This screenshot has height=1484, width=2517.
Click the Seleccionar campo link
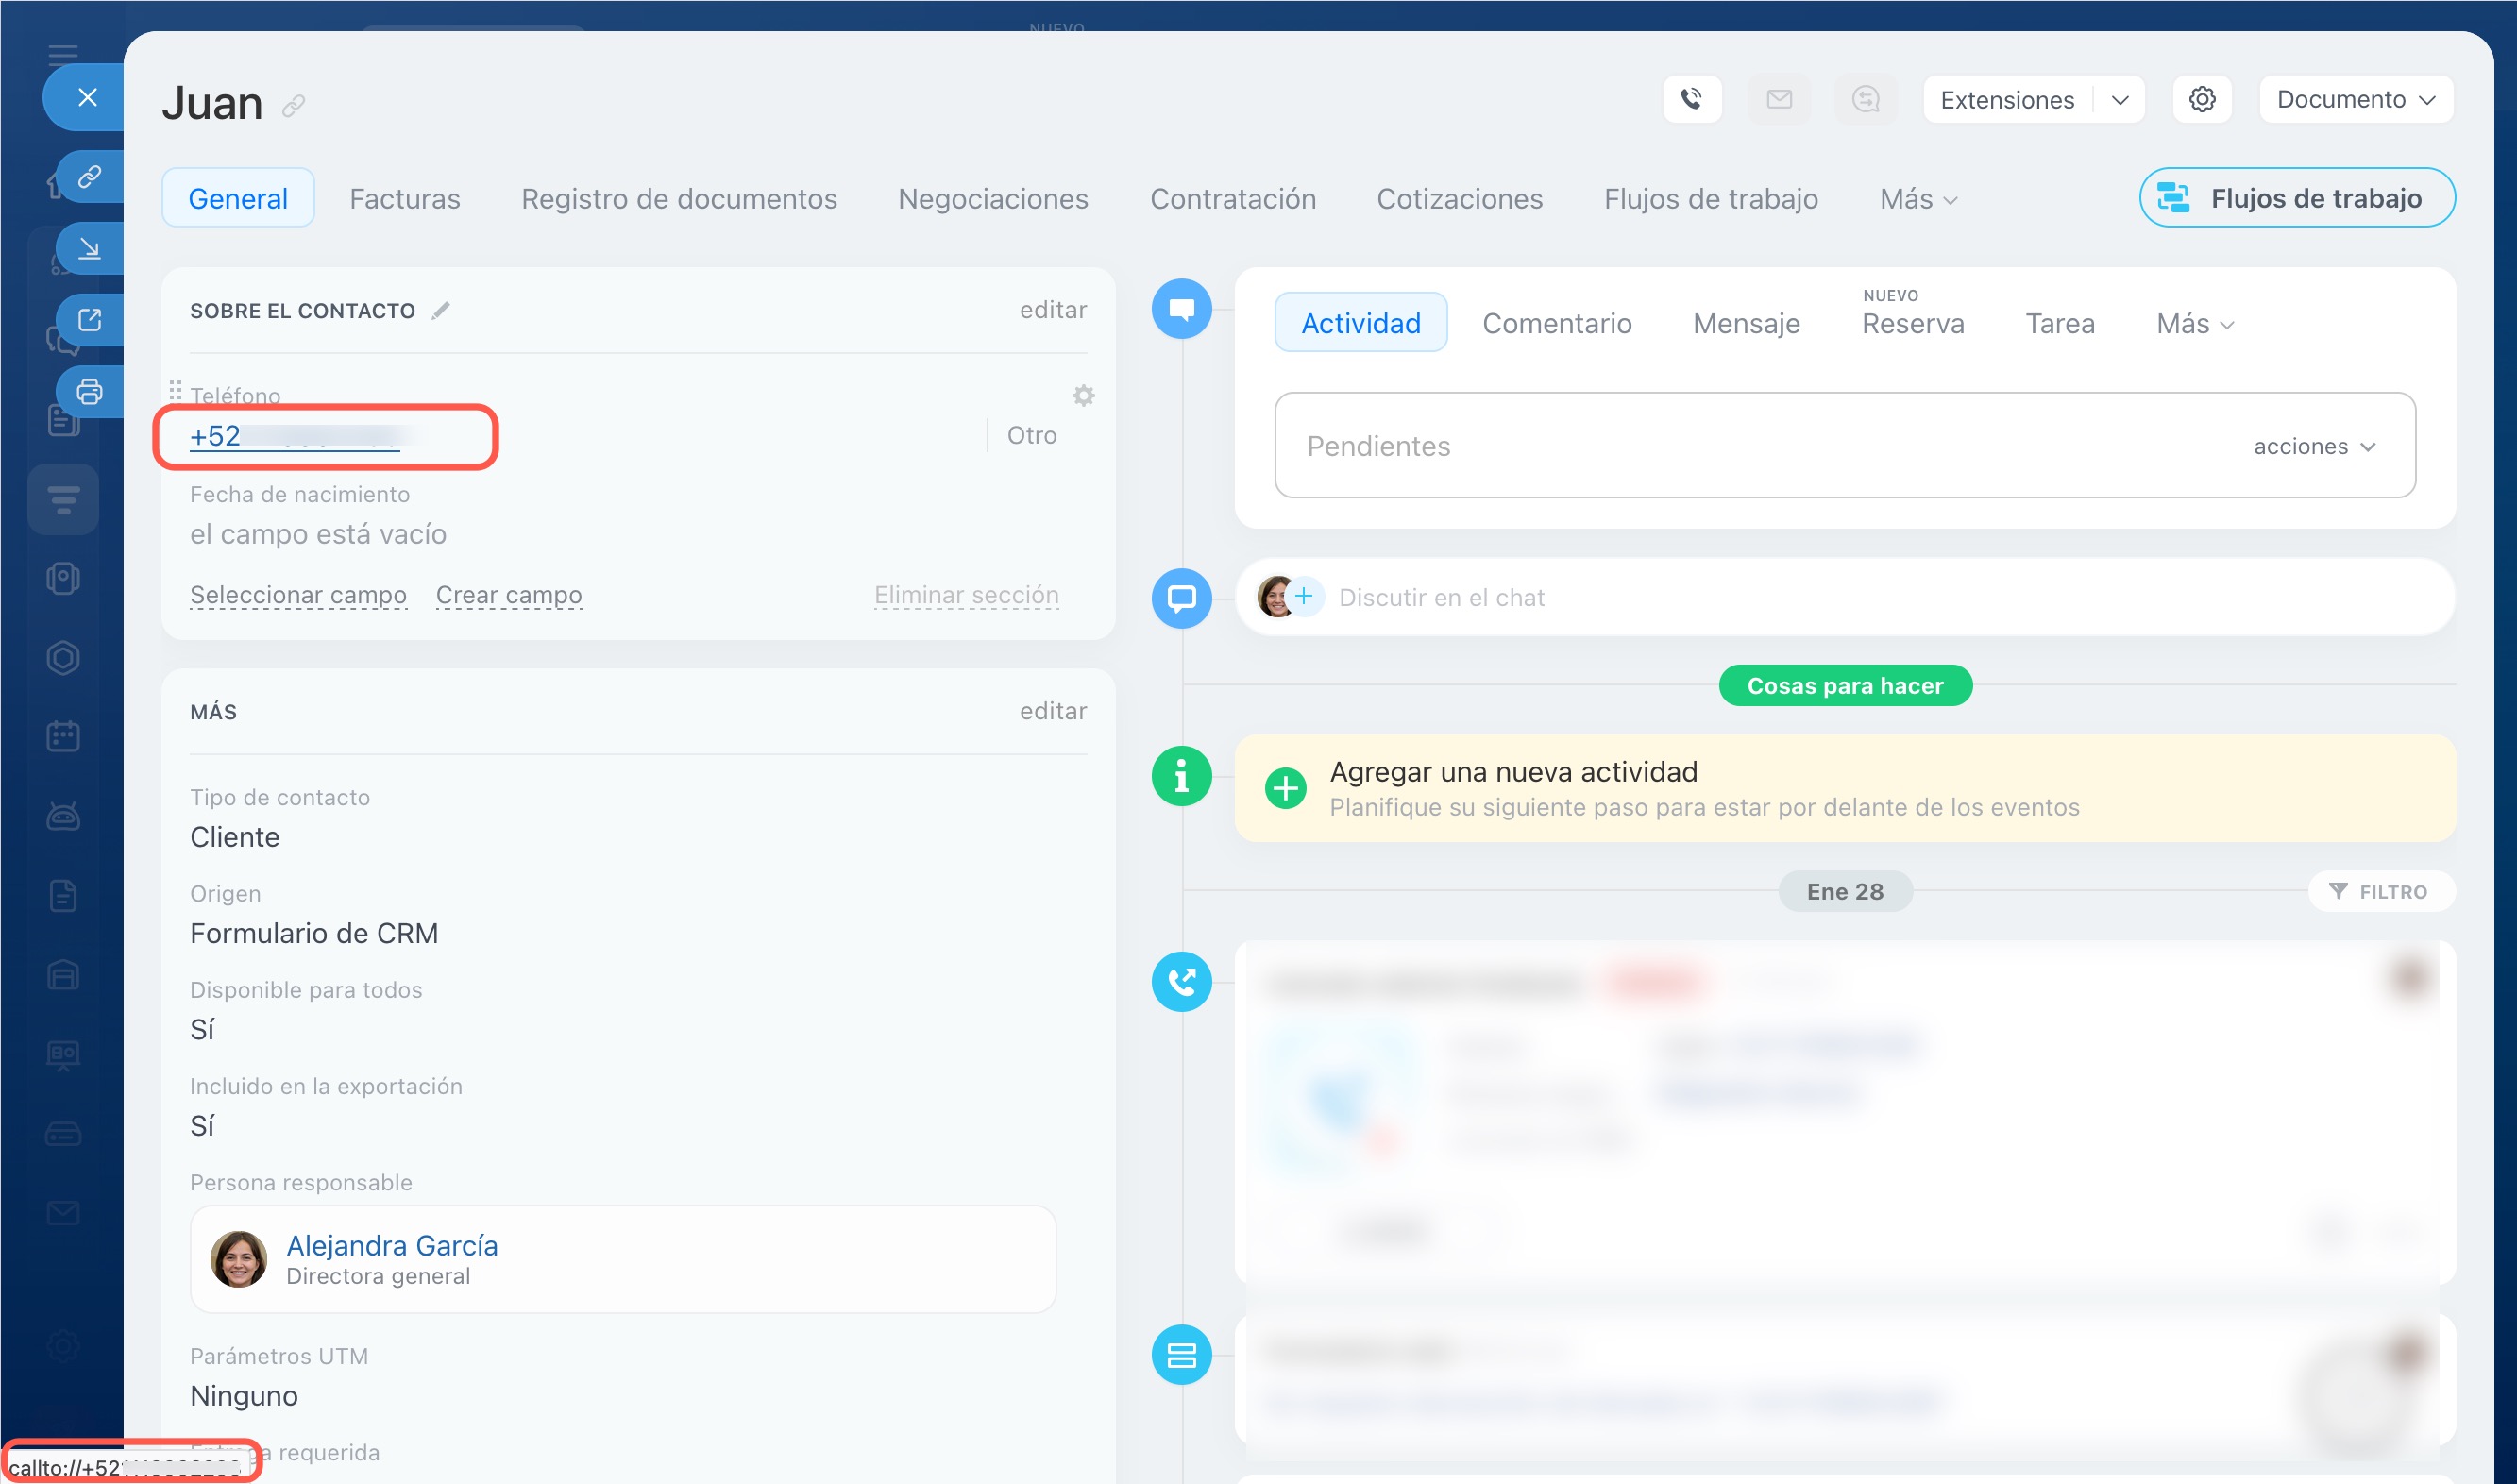pos(298,595)
